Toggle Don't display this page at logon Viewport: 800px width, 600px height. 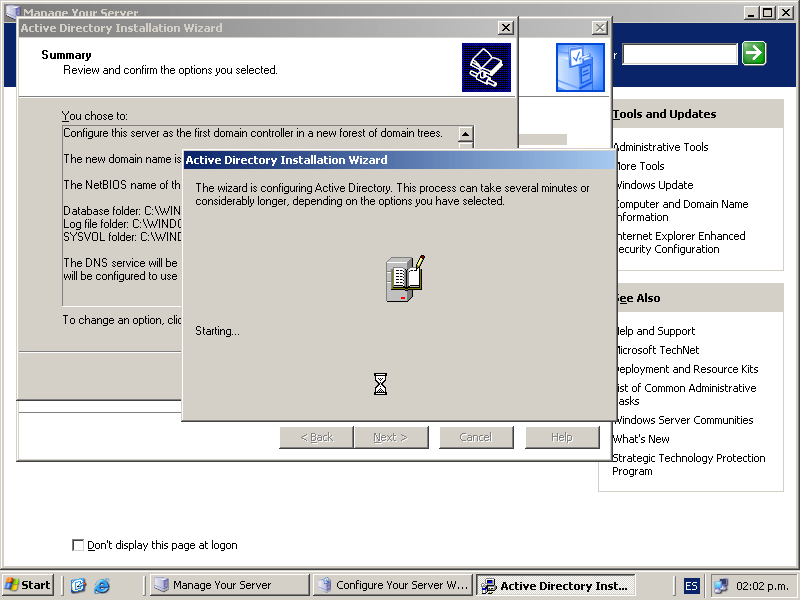click(79, 545)
